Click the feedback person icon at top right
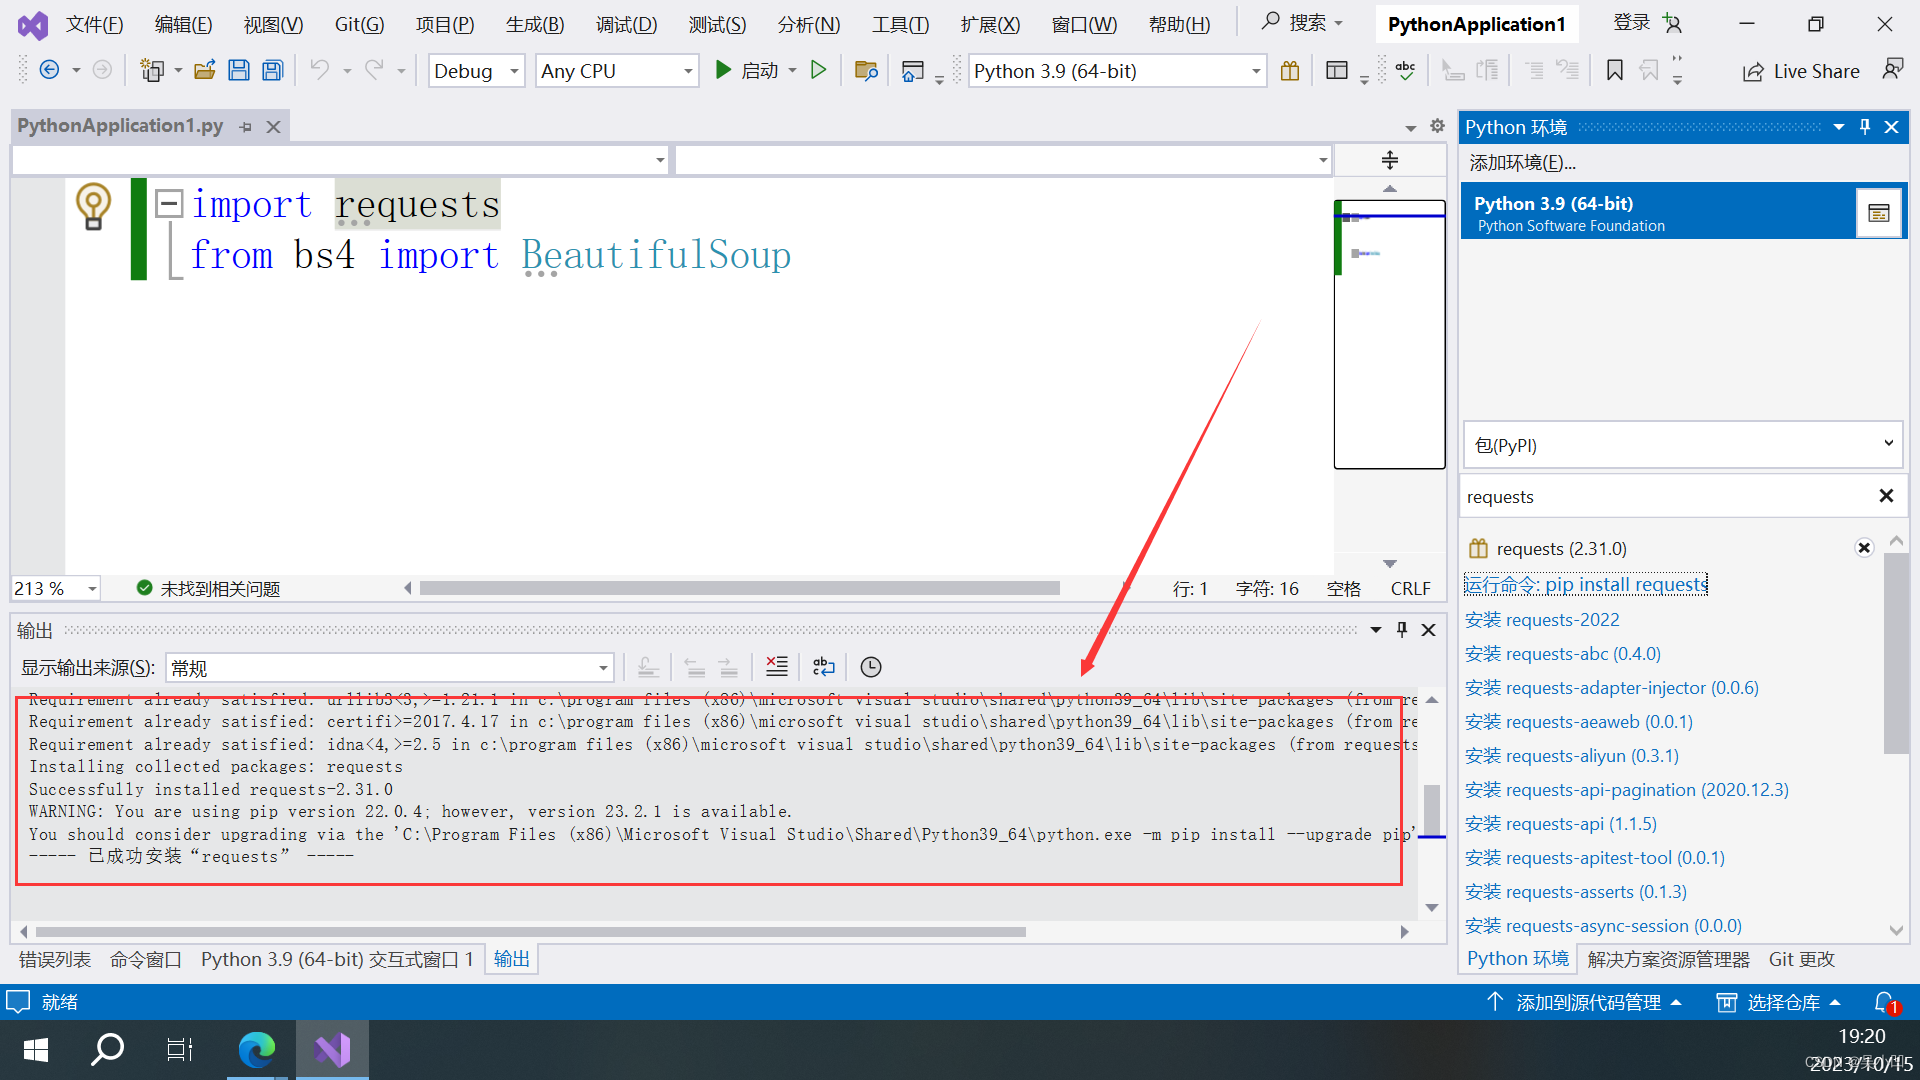The height and width of the screenshot is (1080, 1920). 1893,69
